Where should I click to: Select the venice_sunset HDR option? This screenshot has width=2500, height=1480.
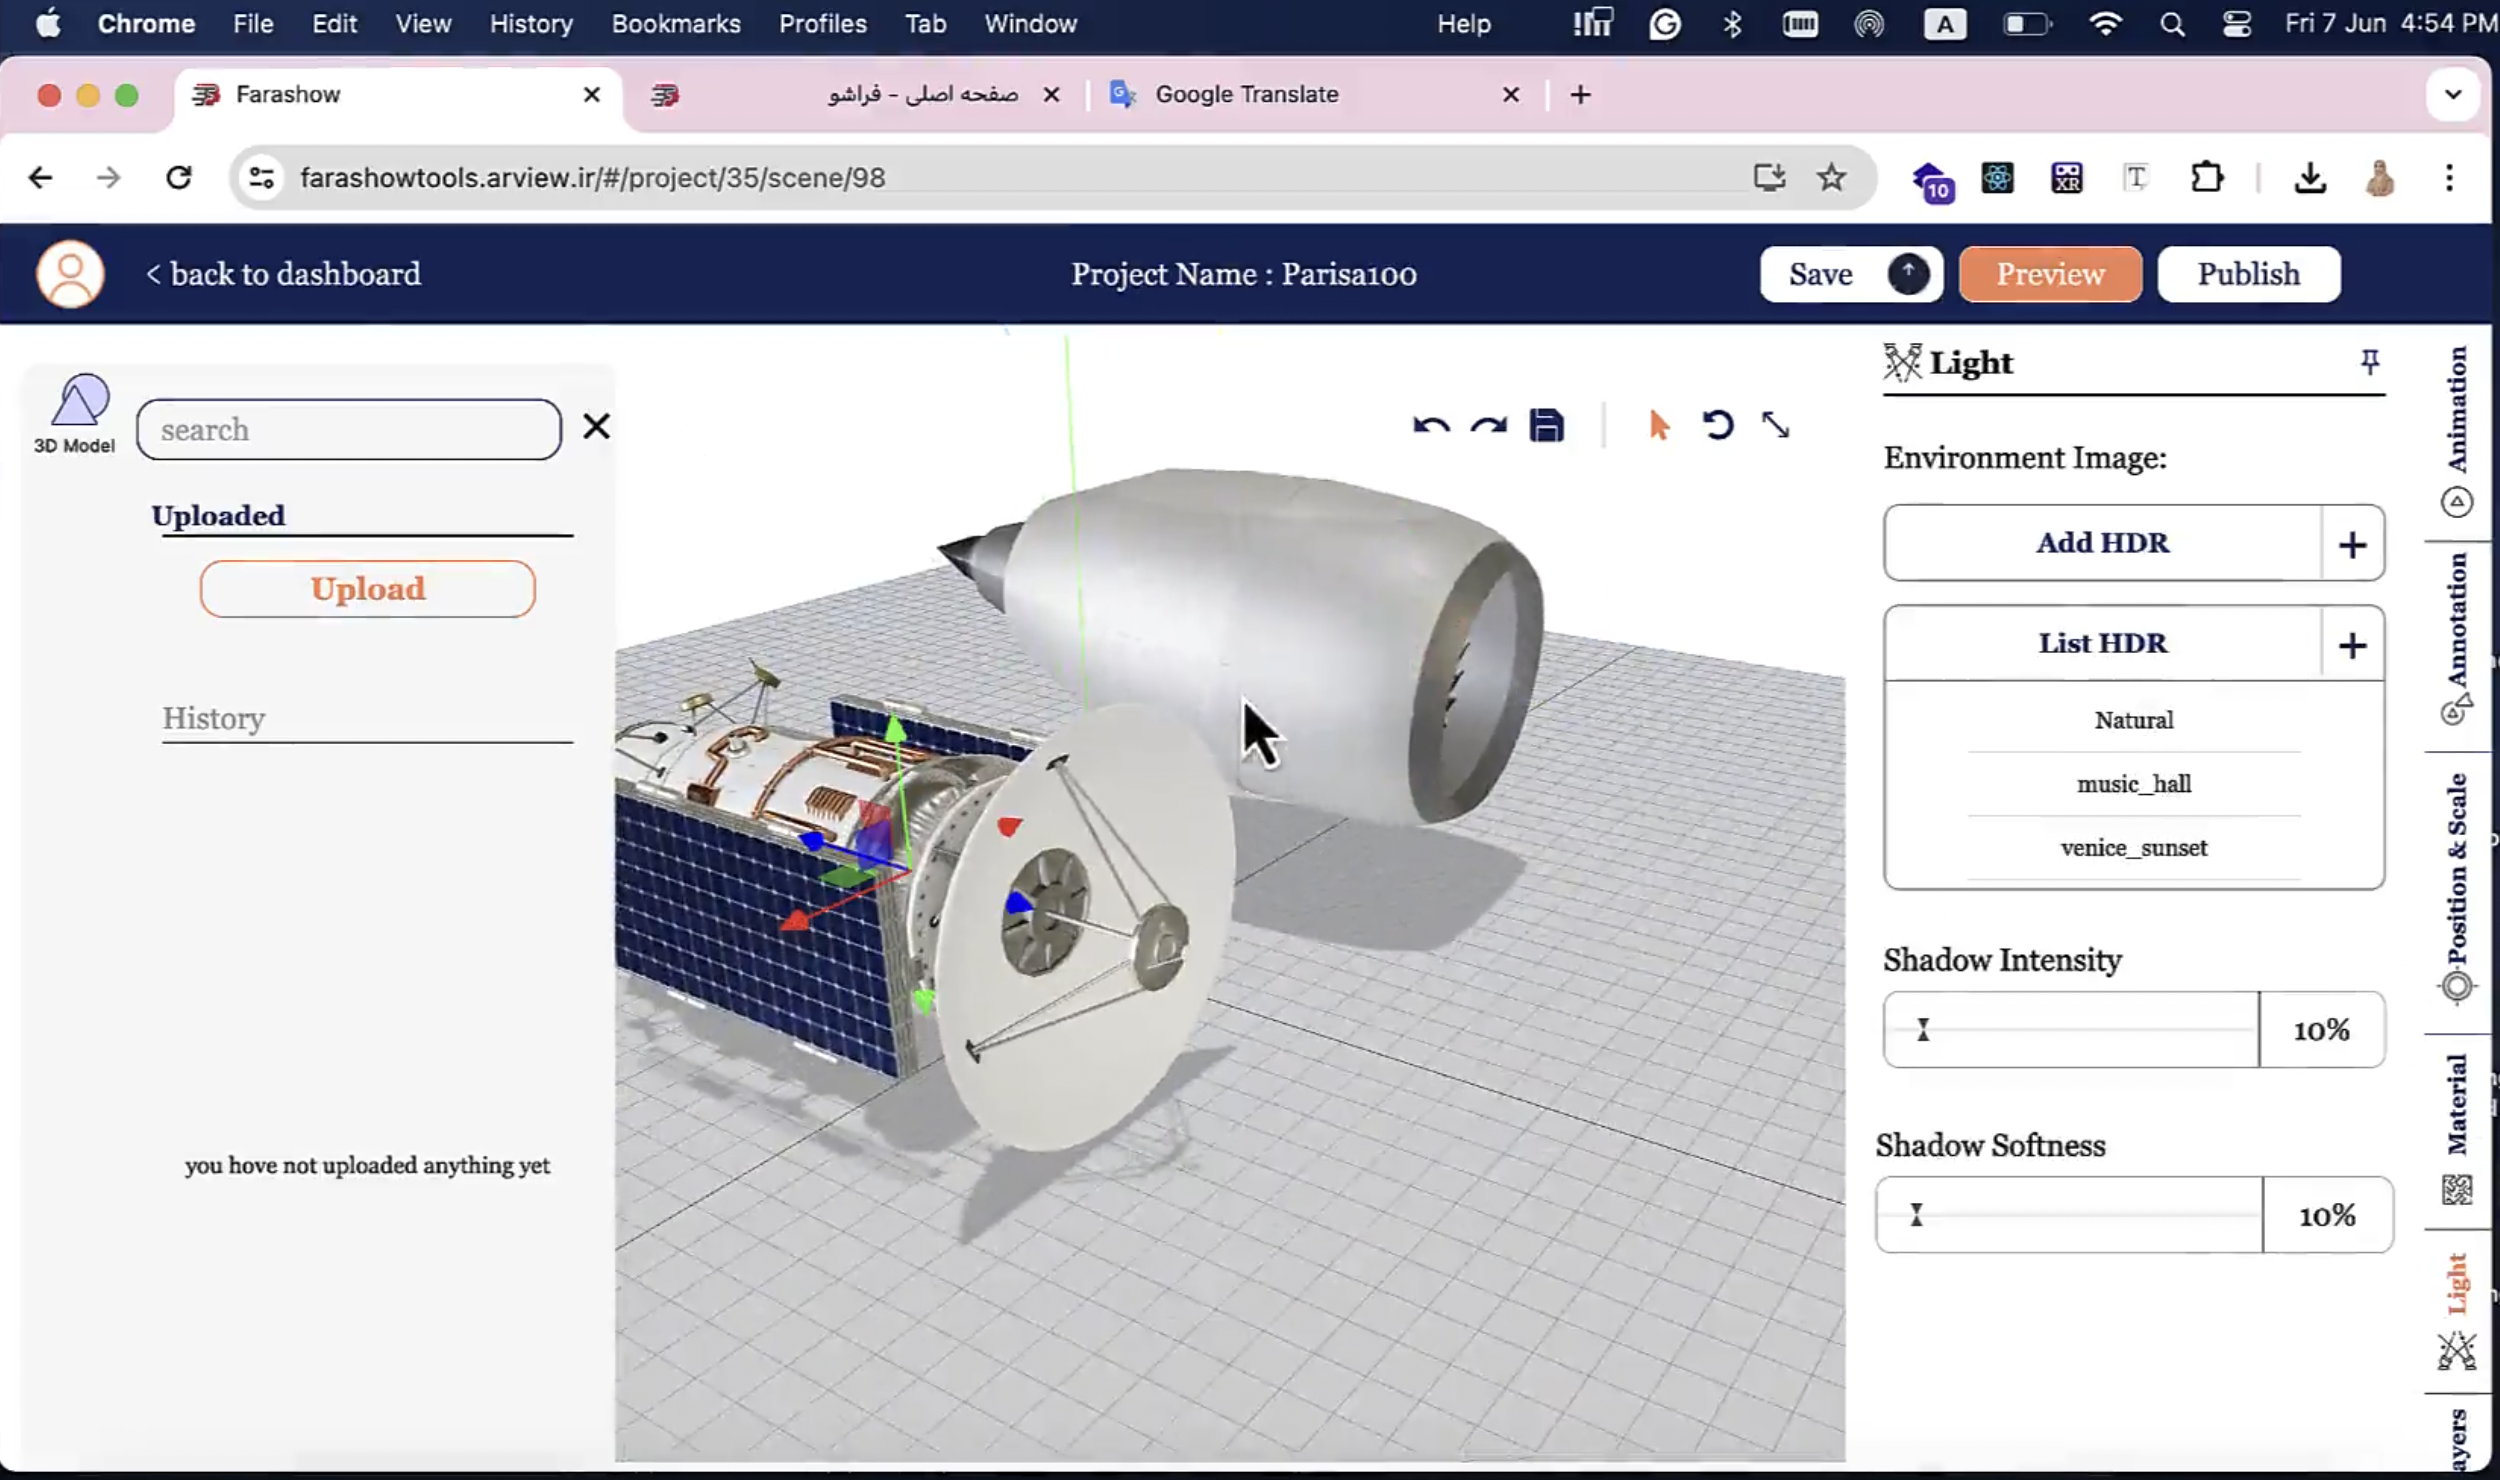(x=2133, y=848)
